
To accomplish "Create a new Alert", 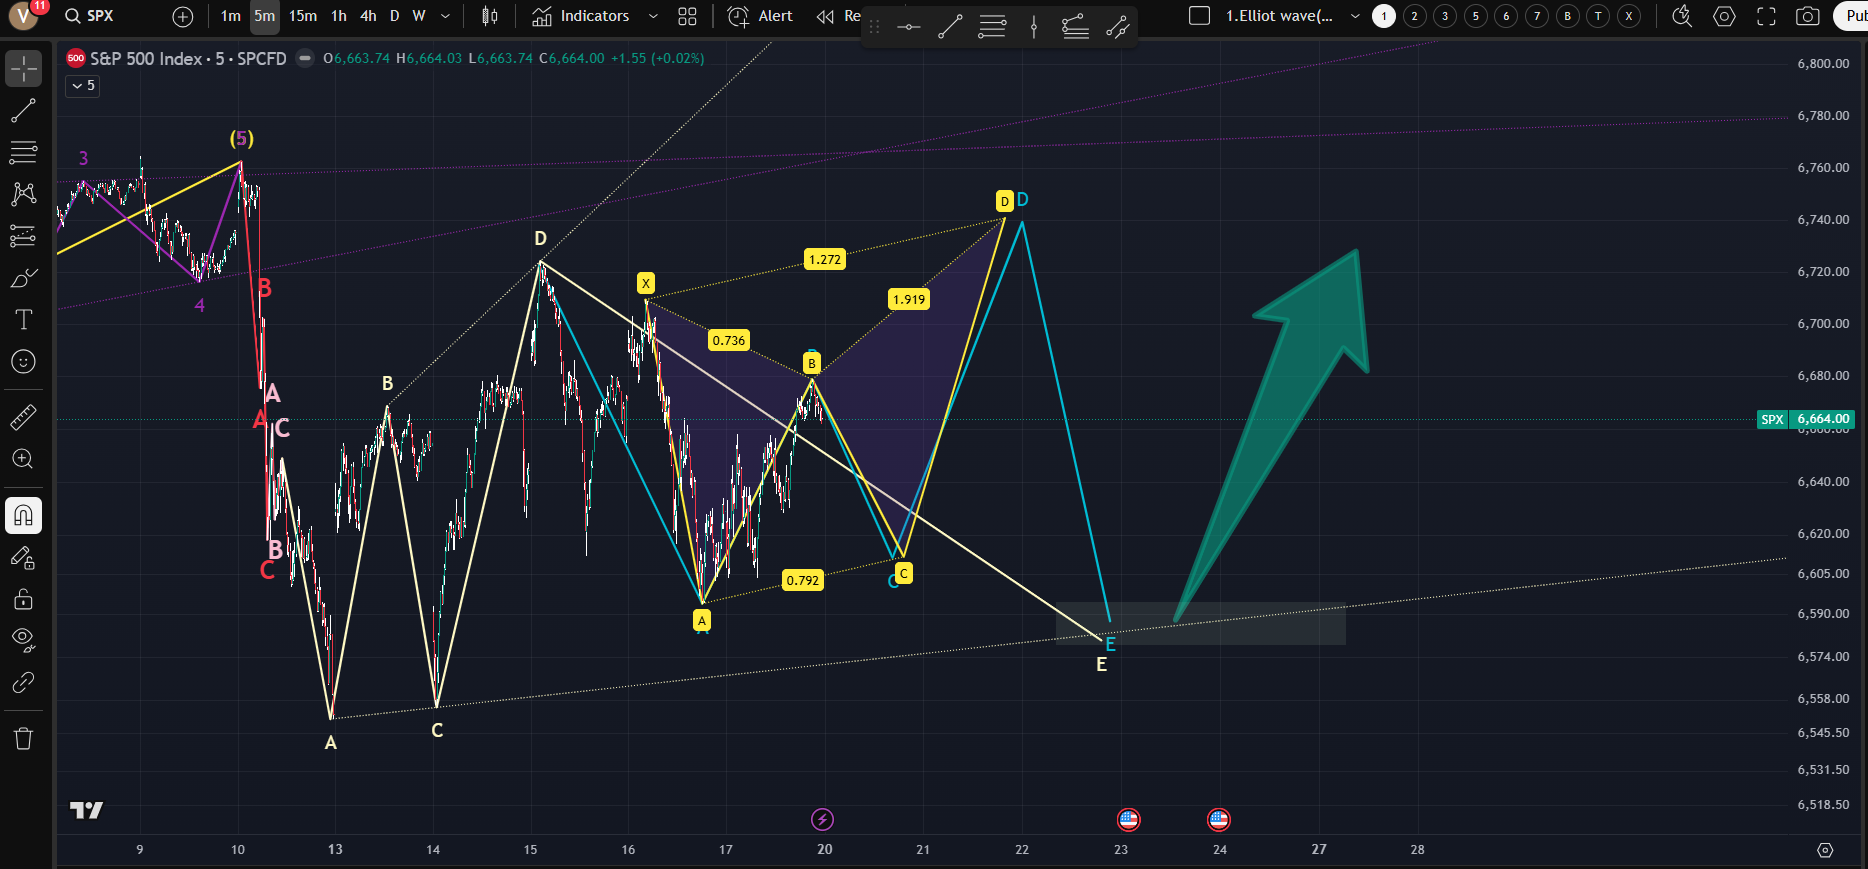I will [x=760, y=16].
